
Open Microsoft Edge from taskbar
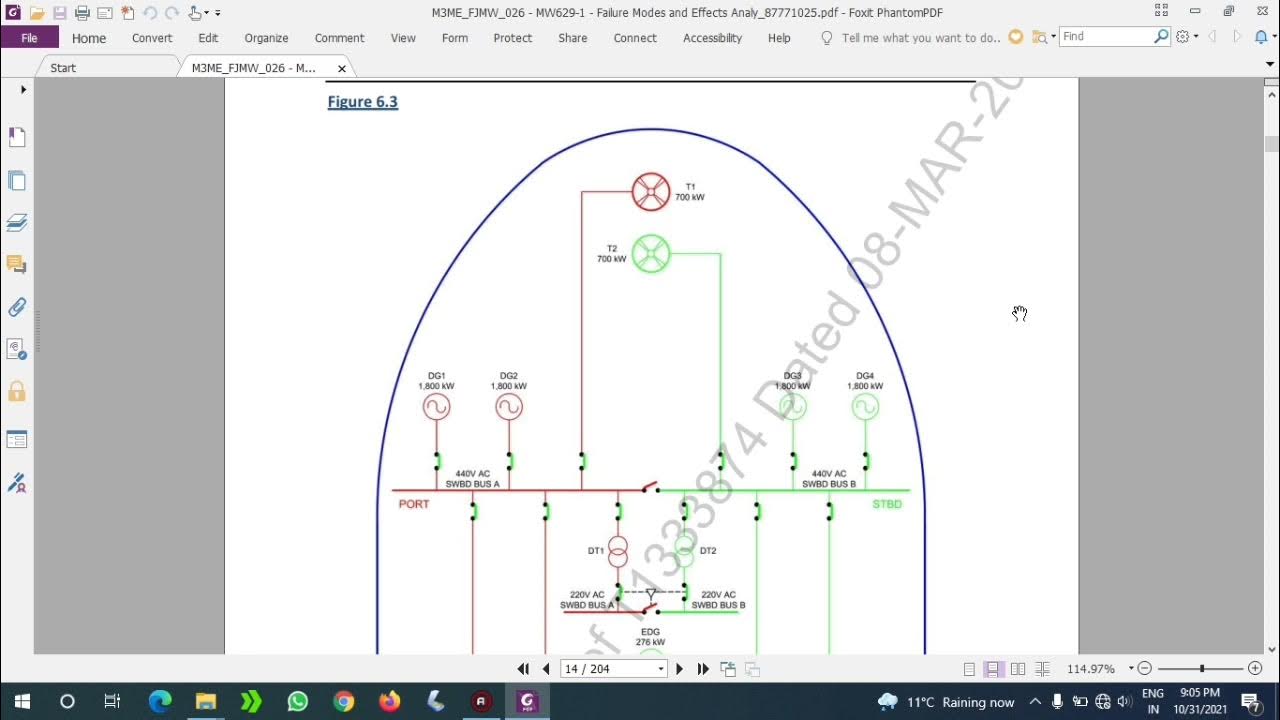[160, 701]
